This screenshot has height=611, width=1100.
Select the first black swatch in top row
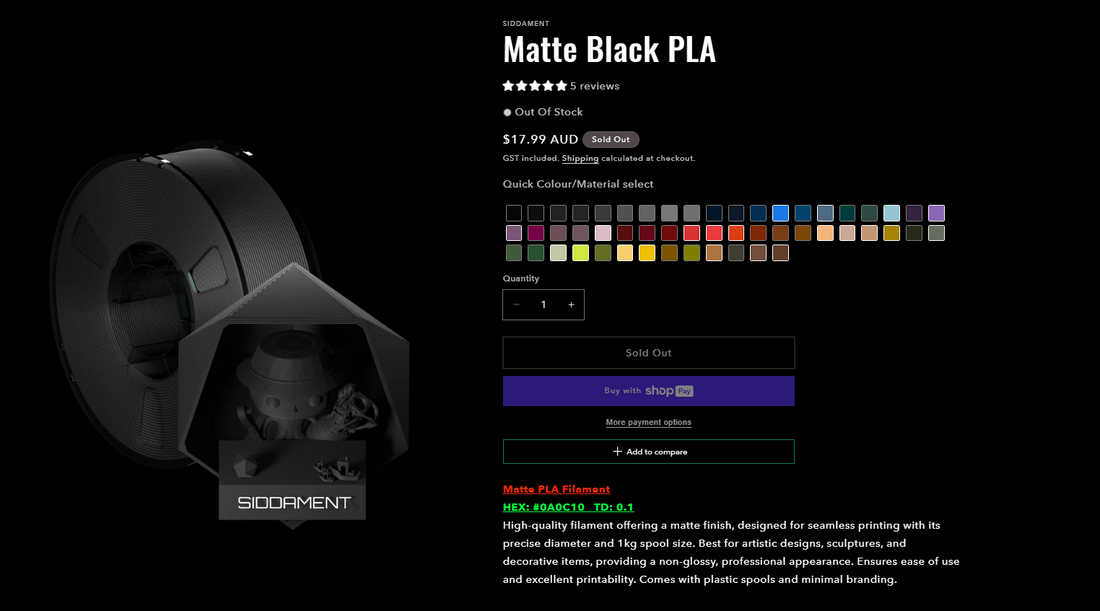(514, 213)
